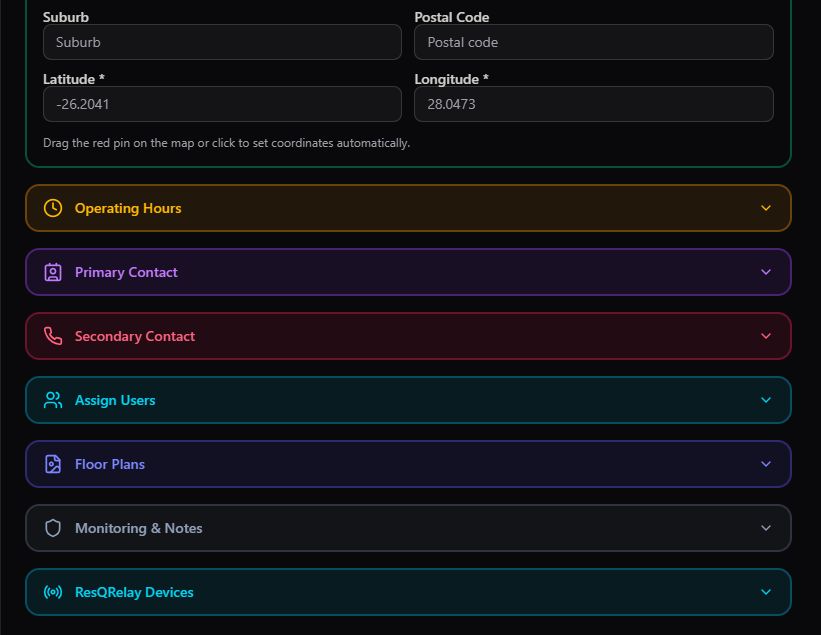The width and height of the screenshot is (821, 635).
Task: Click the Latitude input field
Action: (x=222, y=104)
